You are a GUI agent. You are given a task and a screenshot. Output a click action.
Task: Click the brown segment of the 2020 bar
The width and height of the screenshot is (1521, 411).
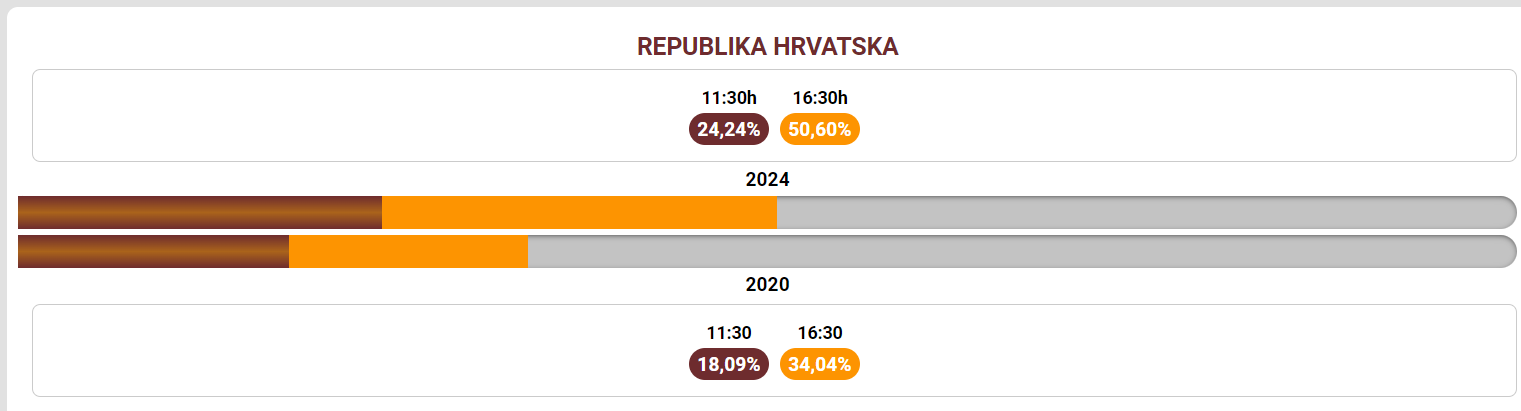tap(153, 252)
